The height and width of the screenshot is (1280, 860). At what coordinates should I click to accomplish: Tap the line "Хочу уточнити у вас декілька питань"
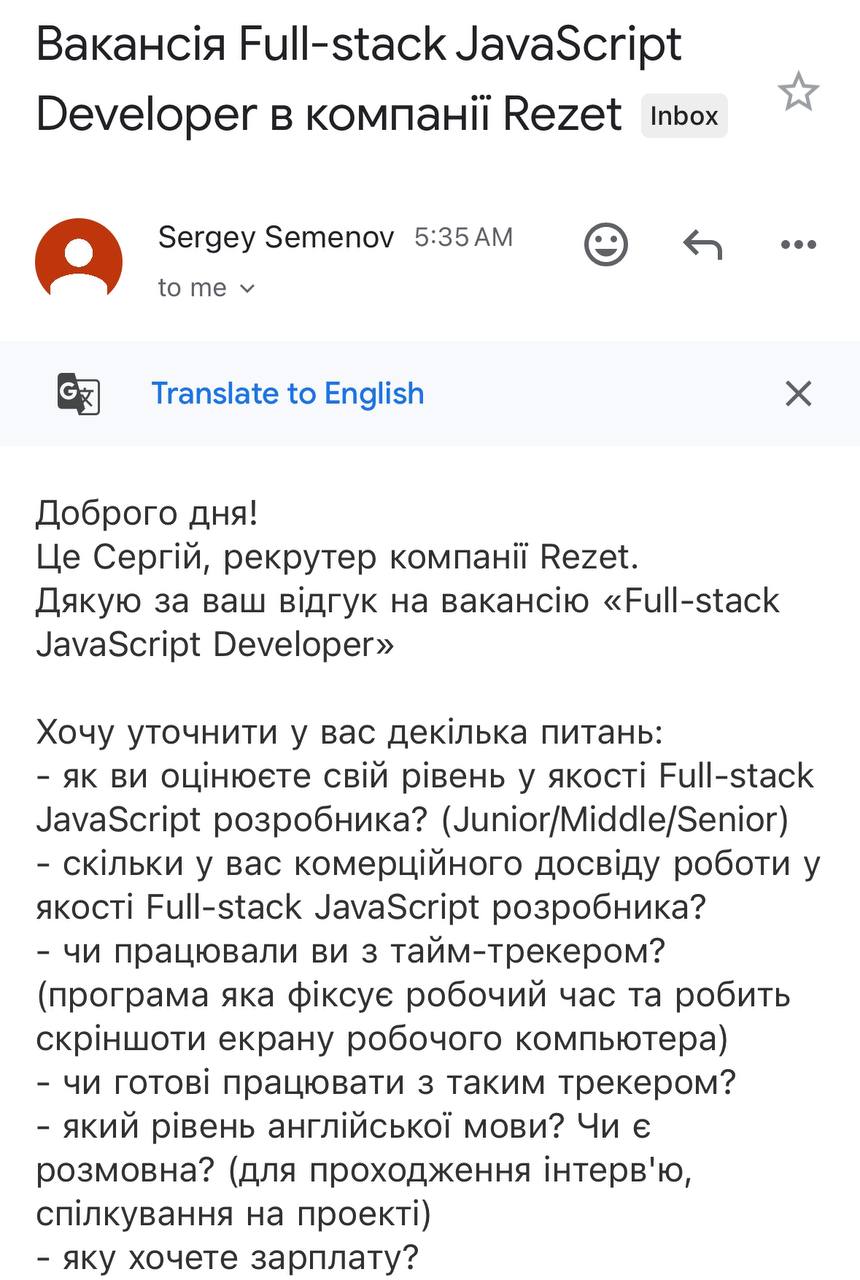(348, 733)
